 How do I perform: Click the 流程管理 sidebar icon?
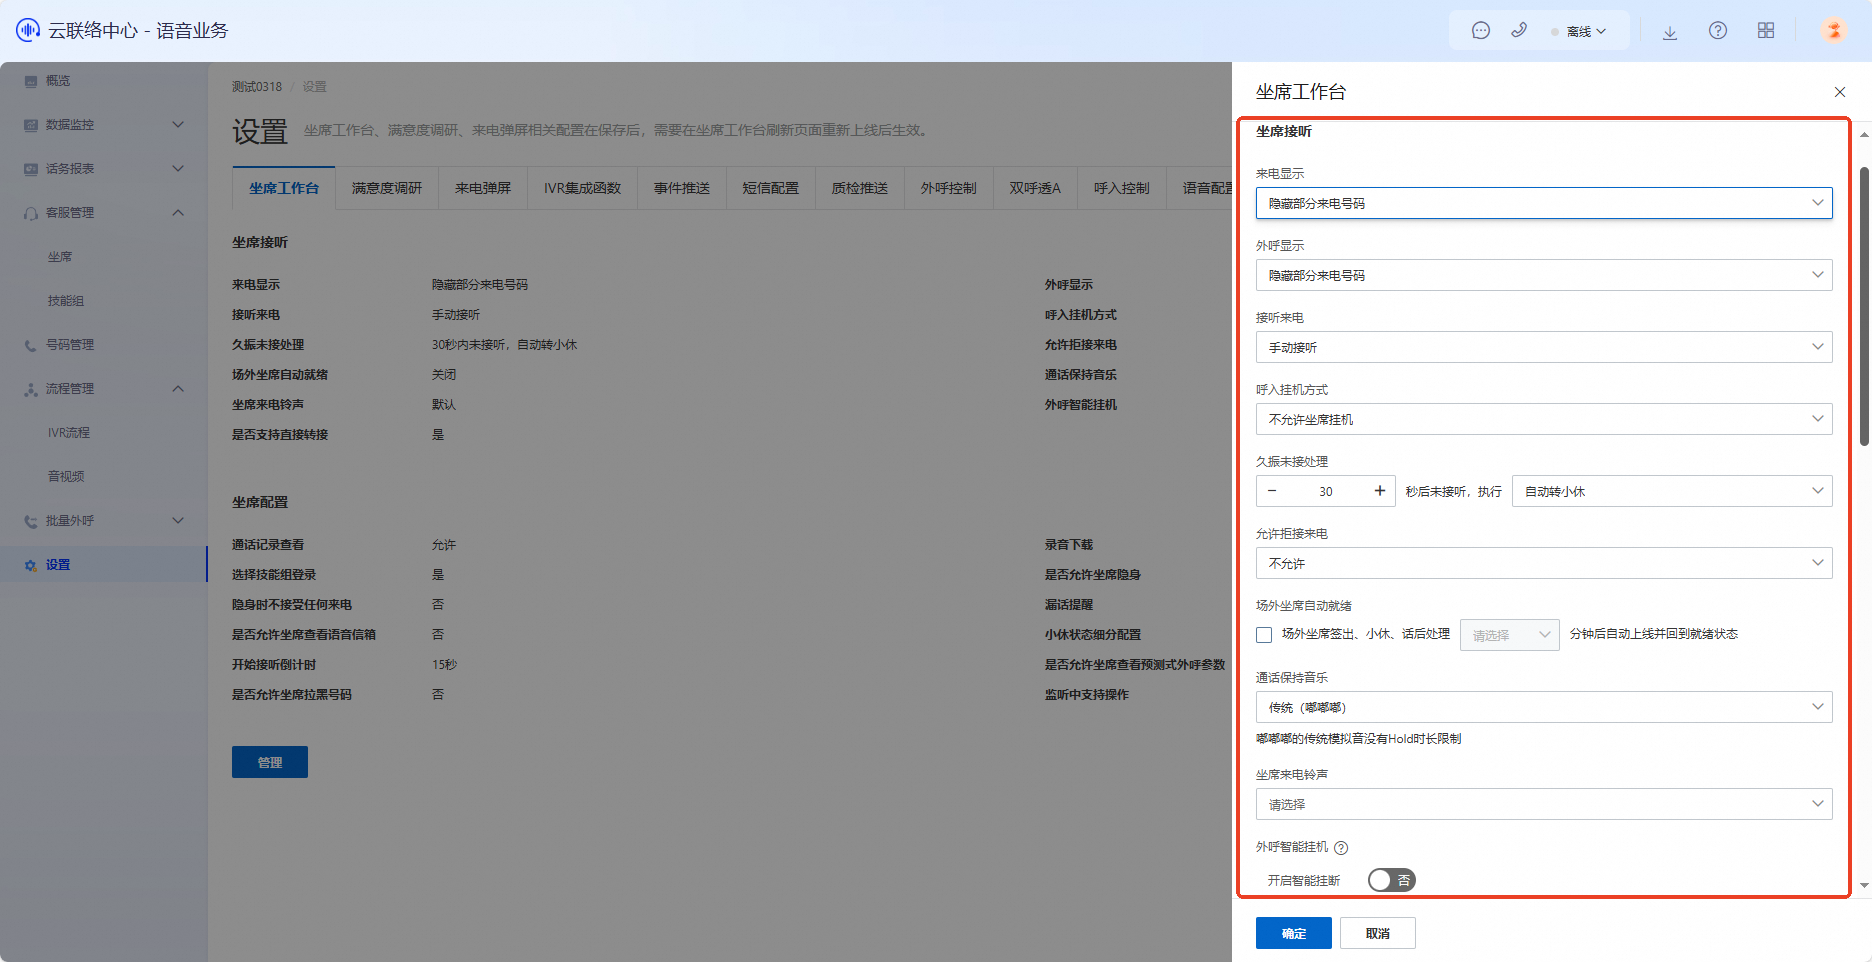(31, 389)
